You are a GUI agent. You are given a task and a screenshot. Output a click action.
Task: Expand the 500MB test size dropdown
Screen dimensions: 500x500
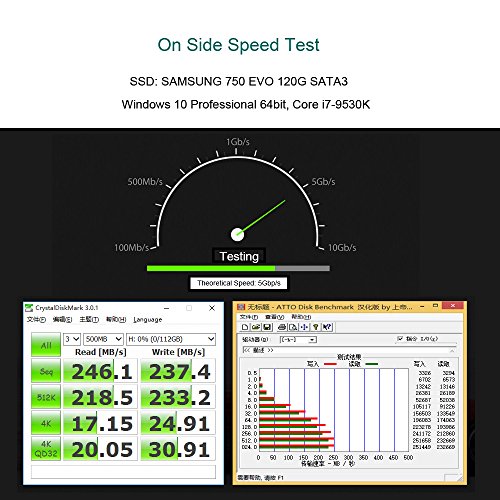[x=103, y=339]
